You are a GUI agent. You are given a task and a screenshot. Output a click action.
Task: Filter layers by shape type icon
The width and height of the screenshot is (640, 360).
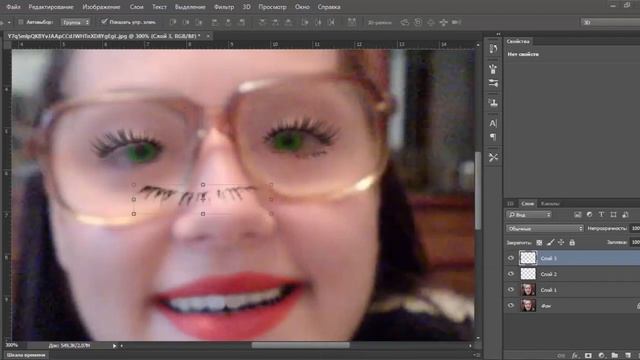point(613,215)
